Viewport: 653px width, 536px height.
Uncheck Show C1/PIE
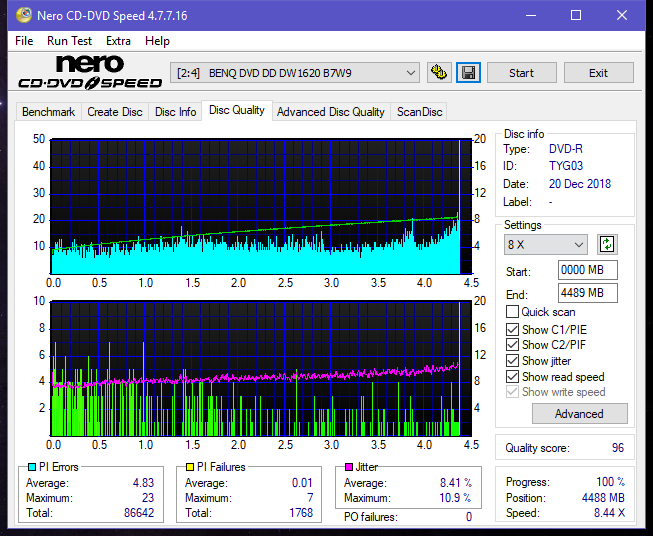coord(512,329)
